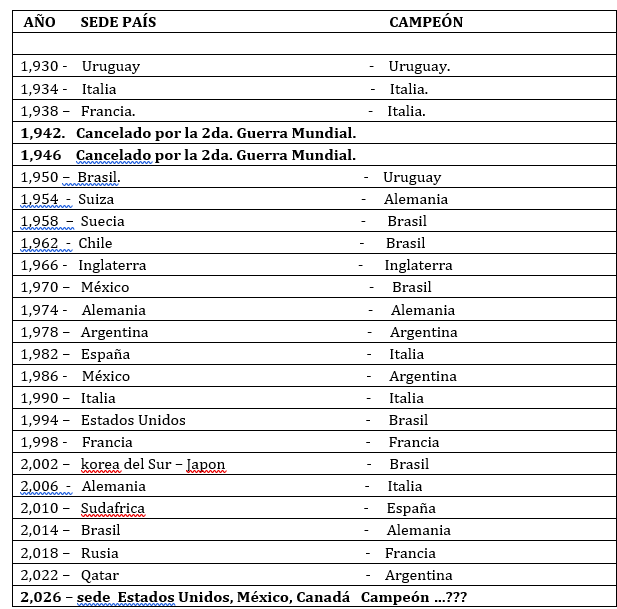Click champion Alemania in the 1,954 row
Viewport: 617px width, 609px height.
pyautogui.click(x=416, y=199)
